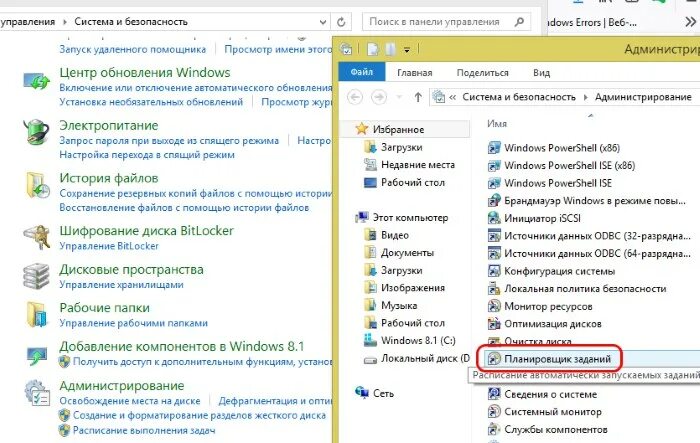Click the Системный монитор icon

[494, 412]
